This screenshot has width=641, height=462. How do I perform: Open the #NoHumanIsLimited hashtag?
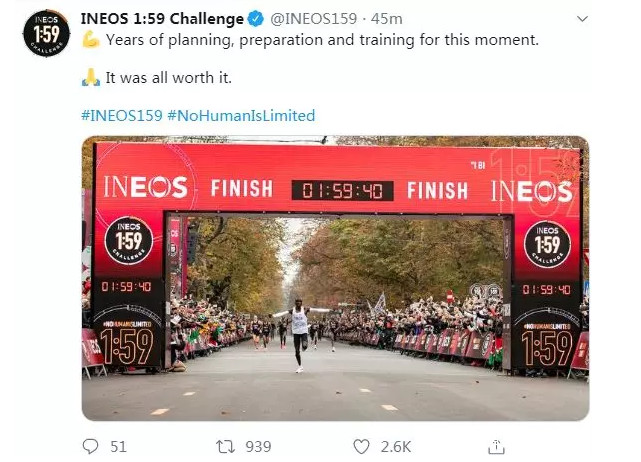click(241, 115)
